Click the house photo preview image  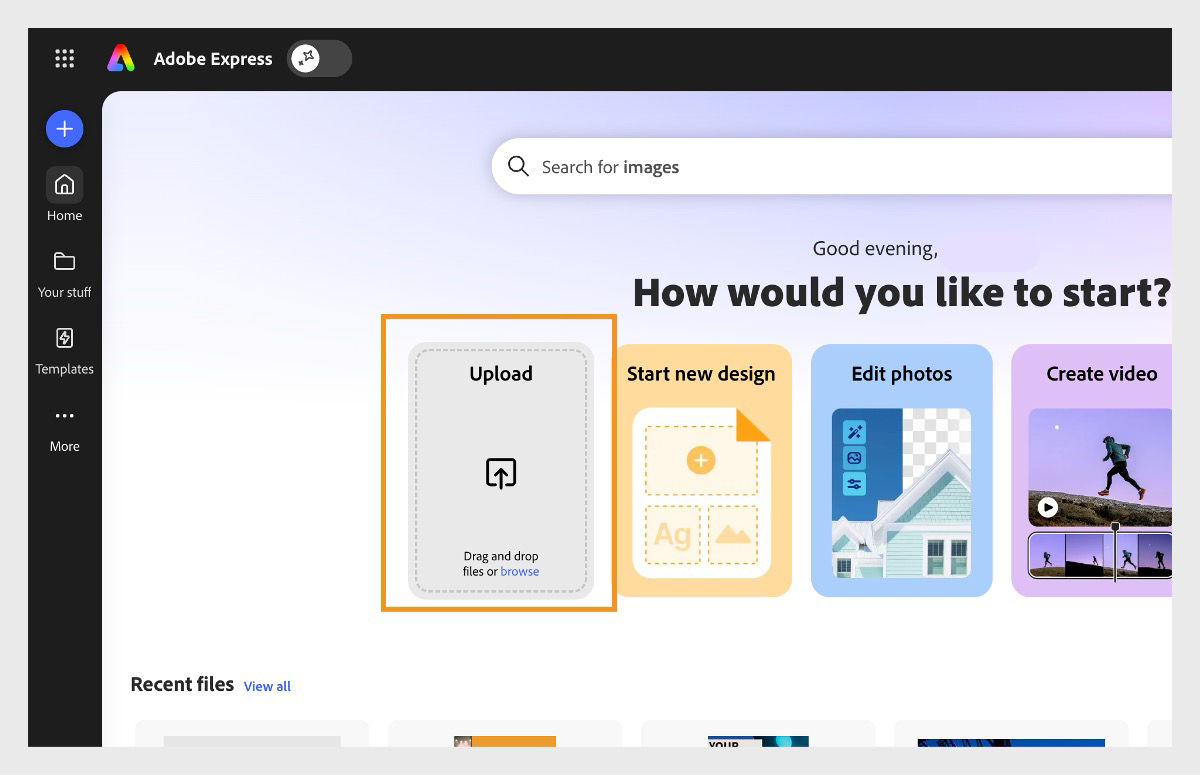pyautogui.click(x=901, y=493)
